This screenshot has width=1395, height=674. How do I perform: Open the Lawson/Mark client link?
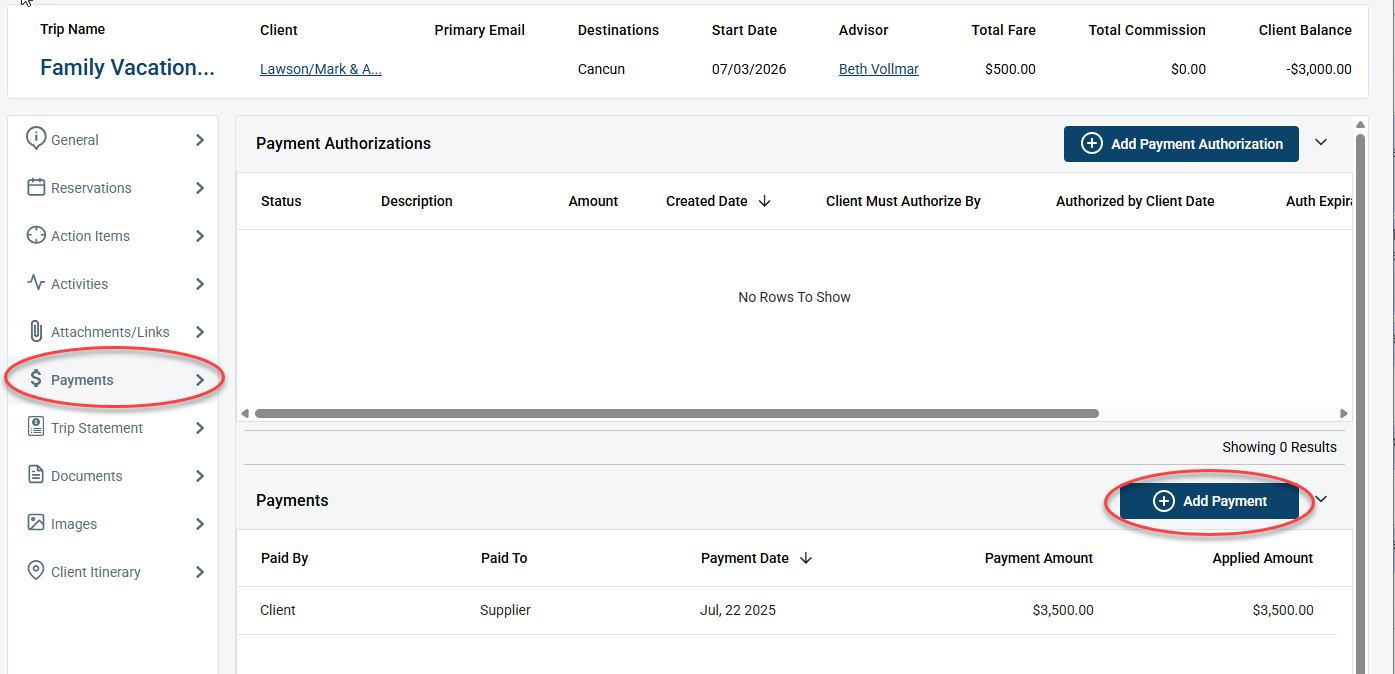click(x=320, y=68)
